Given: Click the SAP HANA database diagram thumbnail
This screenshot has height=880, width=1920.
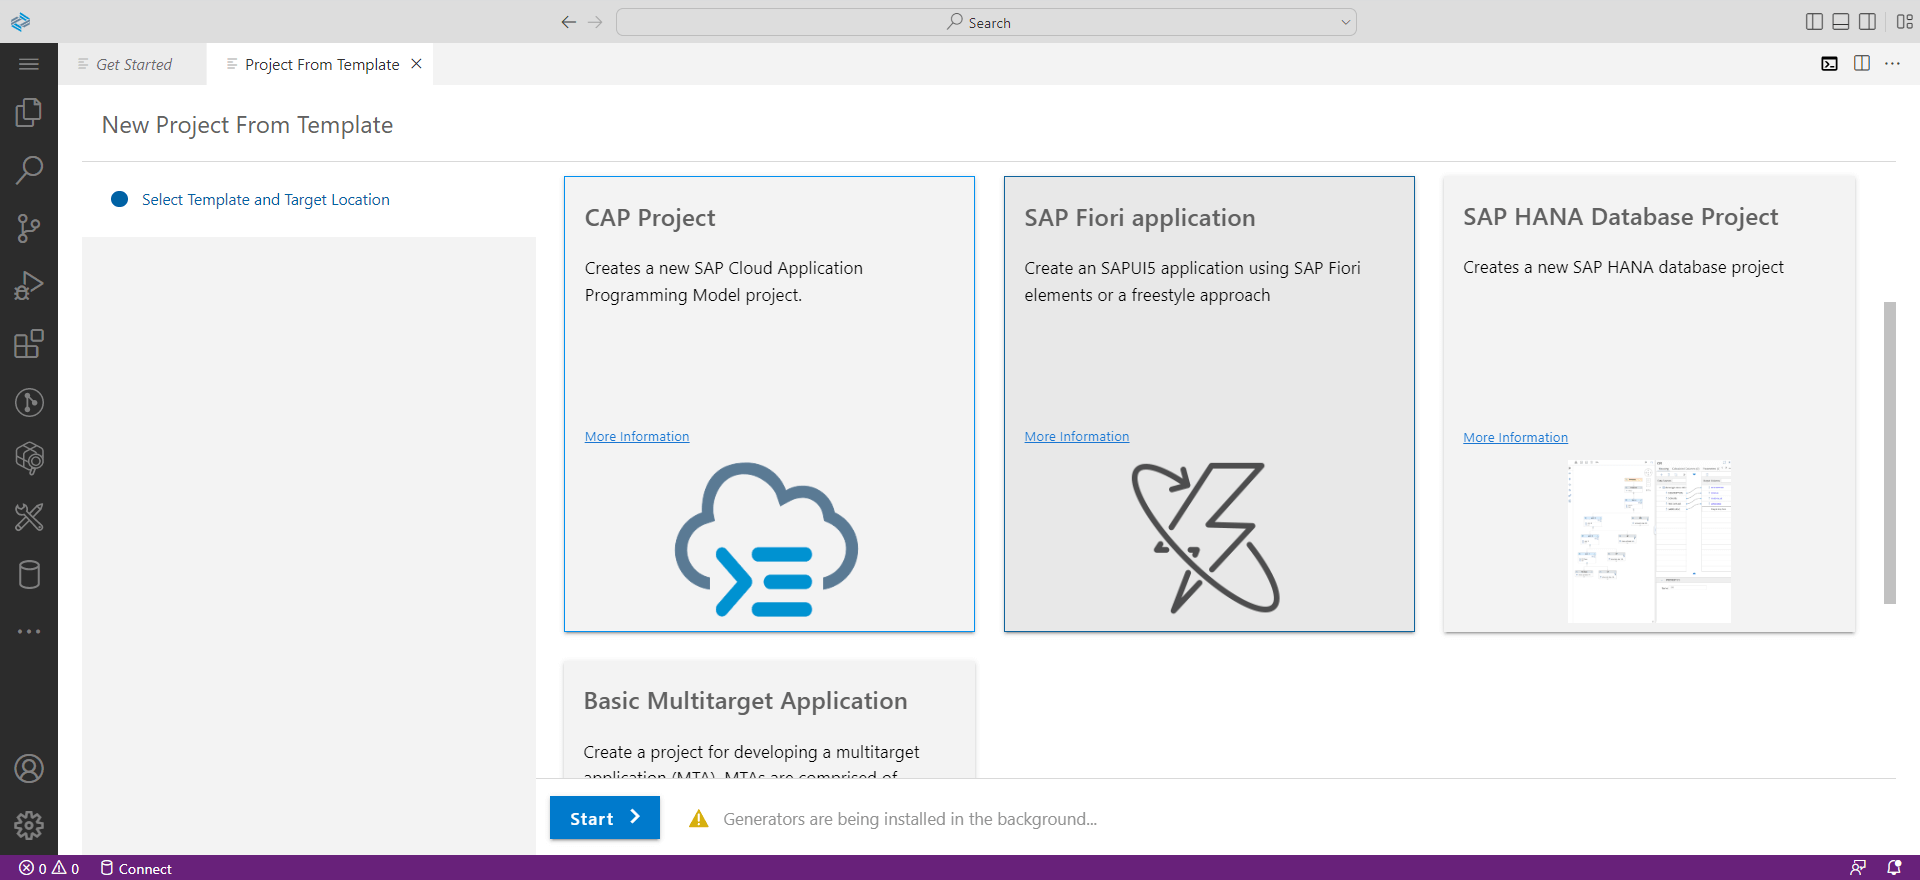Looking at the screenshot, I should [1649, 541].
